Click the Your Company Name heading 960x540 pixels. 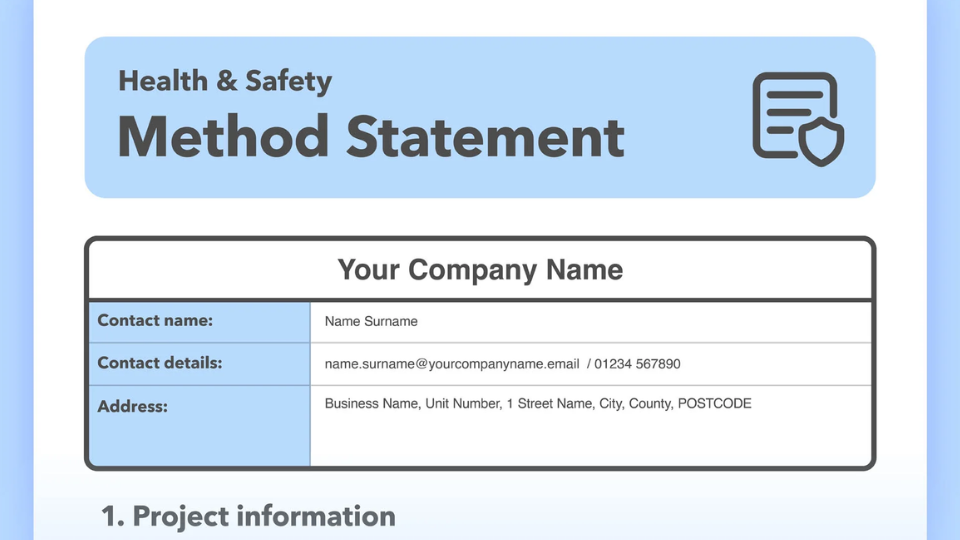tap(480, 270)
